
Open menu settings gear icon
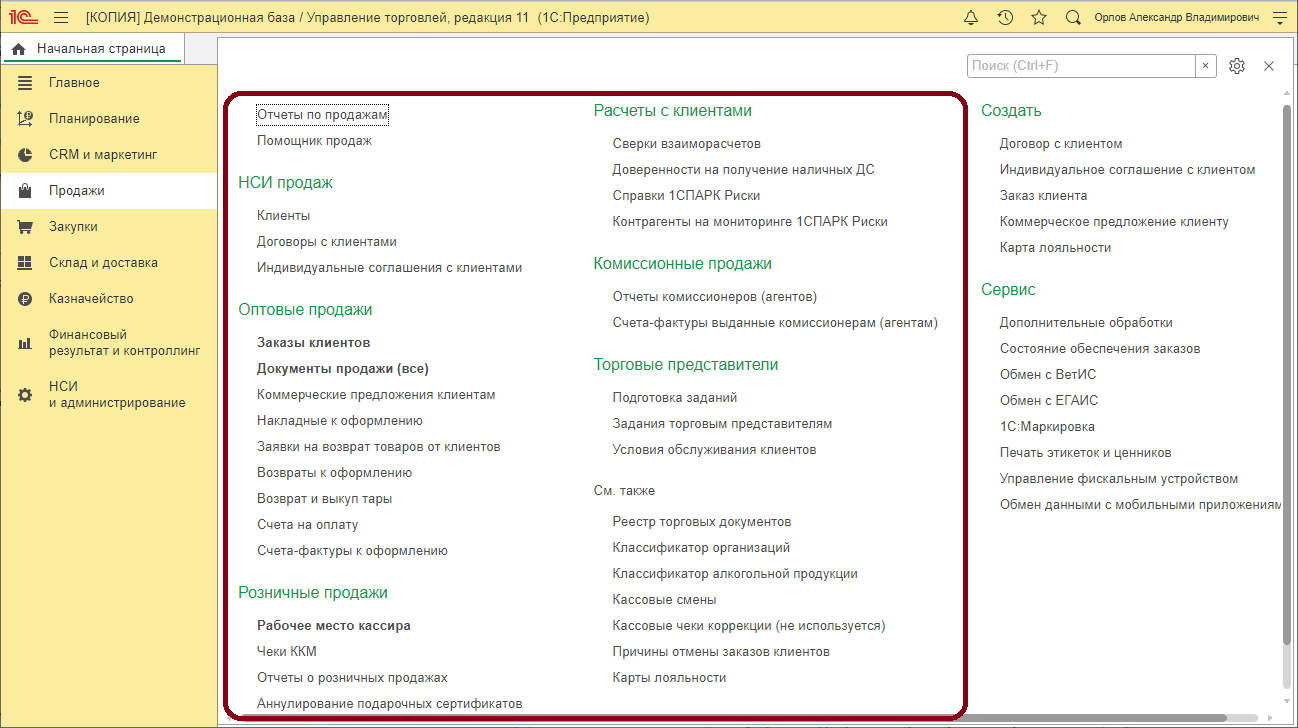(1237, 66)
